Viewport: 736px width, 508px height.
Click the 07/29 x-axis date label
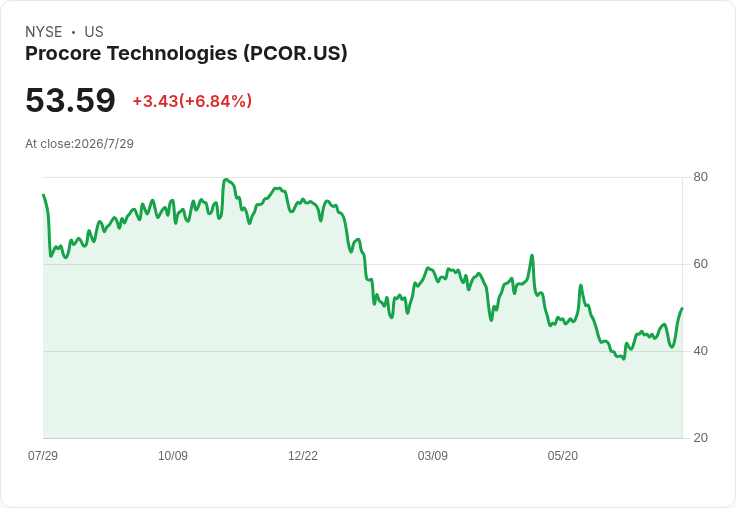(x=43, y=455)
